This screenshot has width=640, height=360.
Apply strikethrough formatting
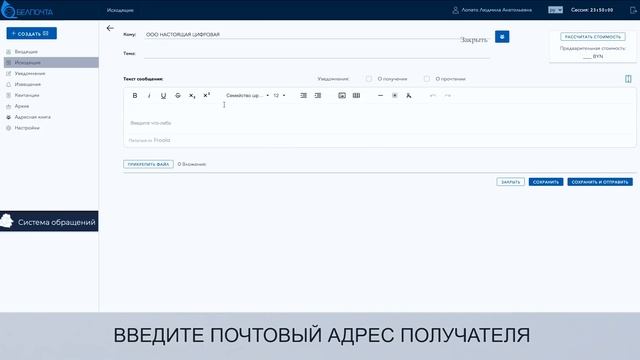click(178, 96)
